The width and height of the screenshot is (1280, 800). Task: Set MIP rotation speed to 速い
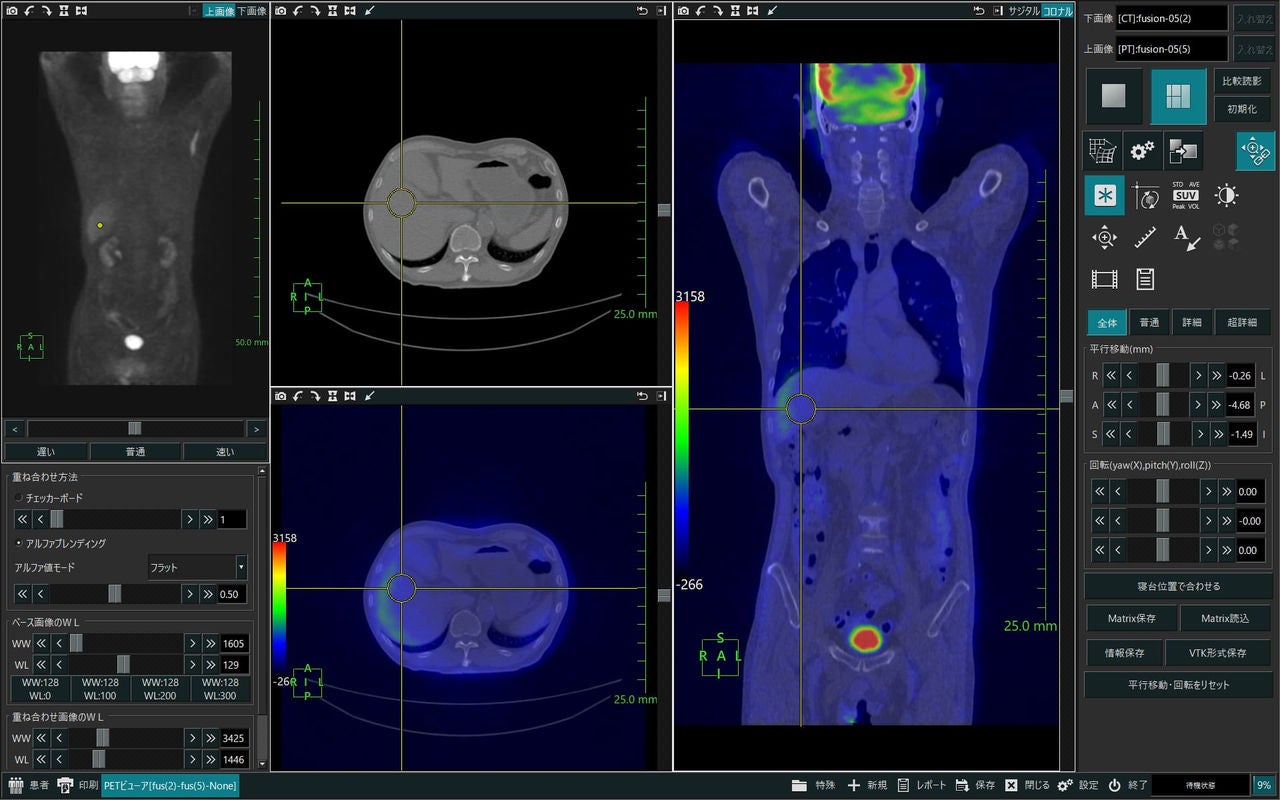click(x=225, y=452)
